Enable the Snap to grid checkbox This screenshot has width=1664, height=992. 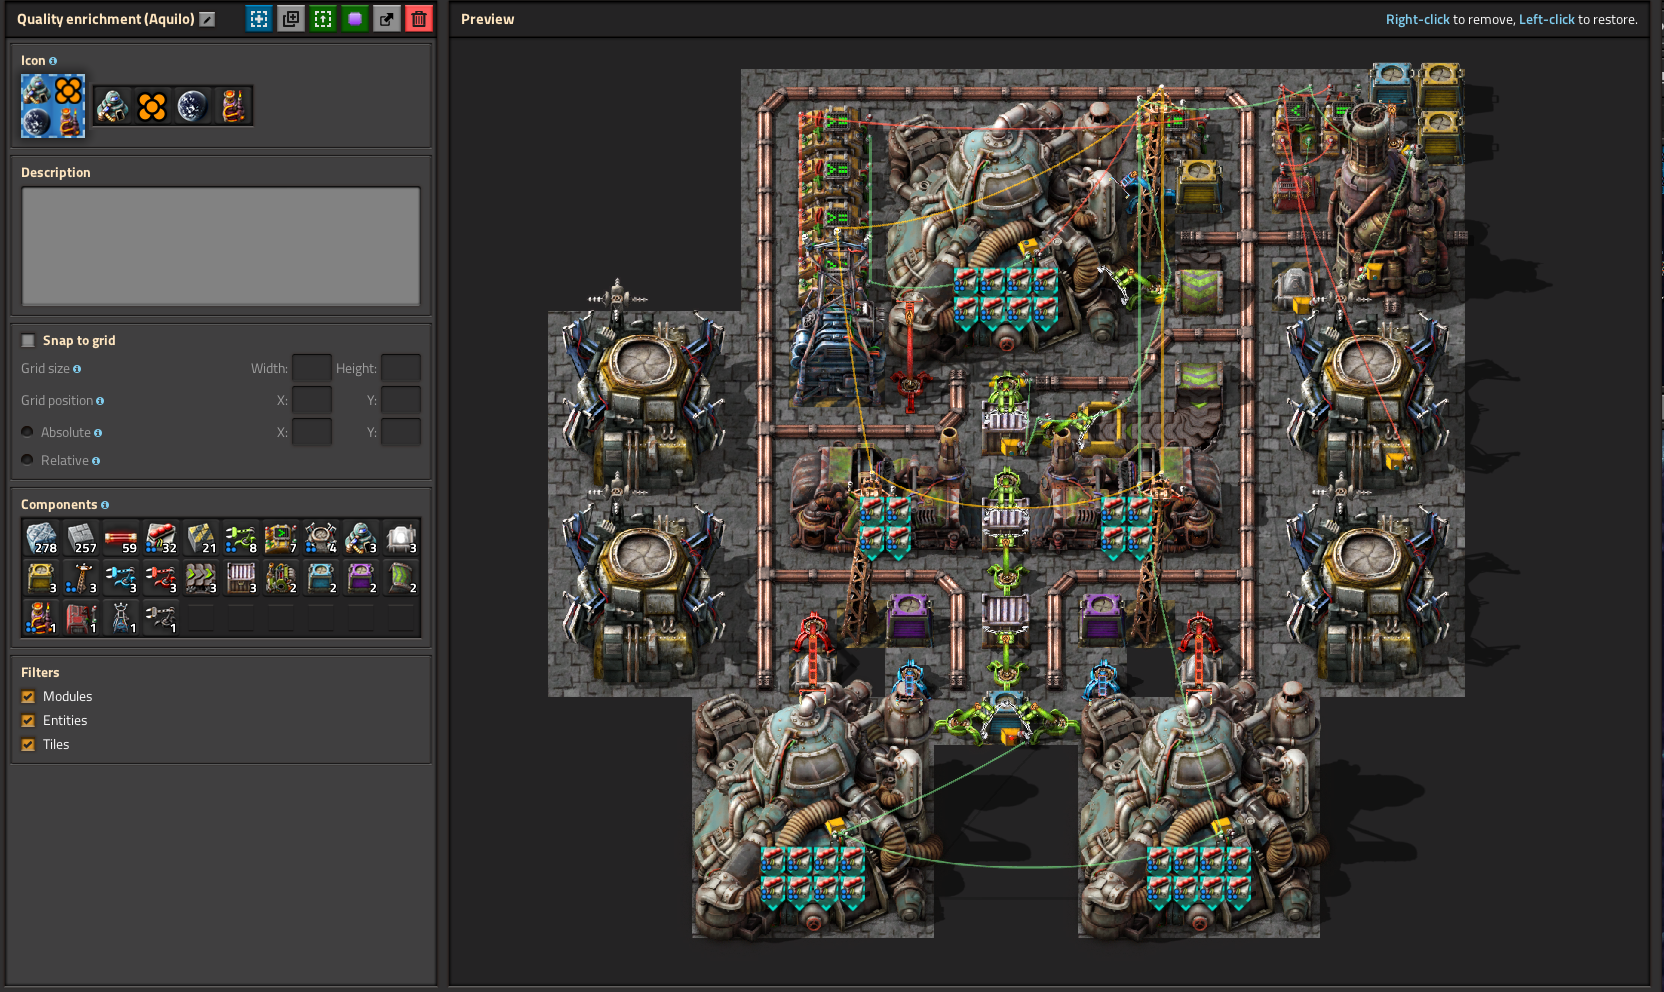coord(28,340)
